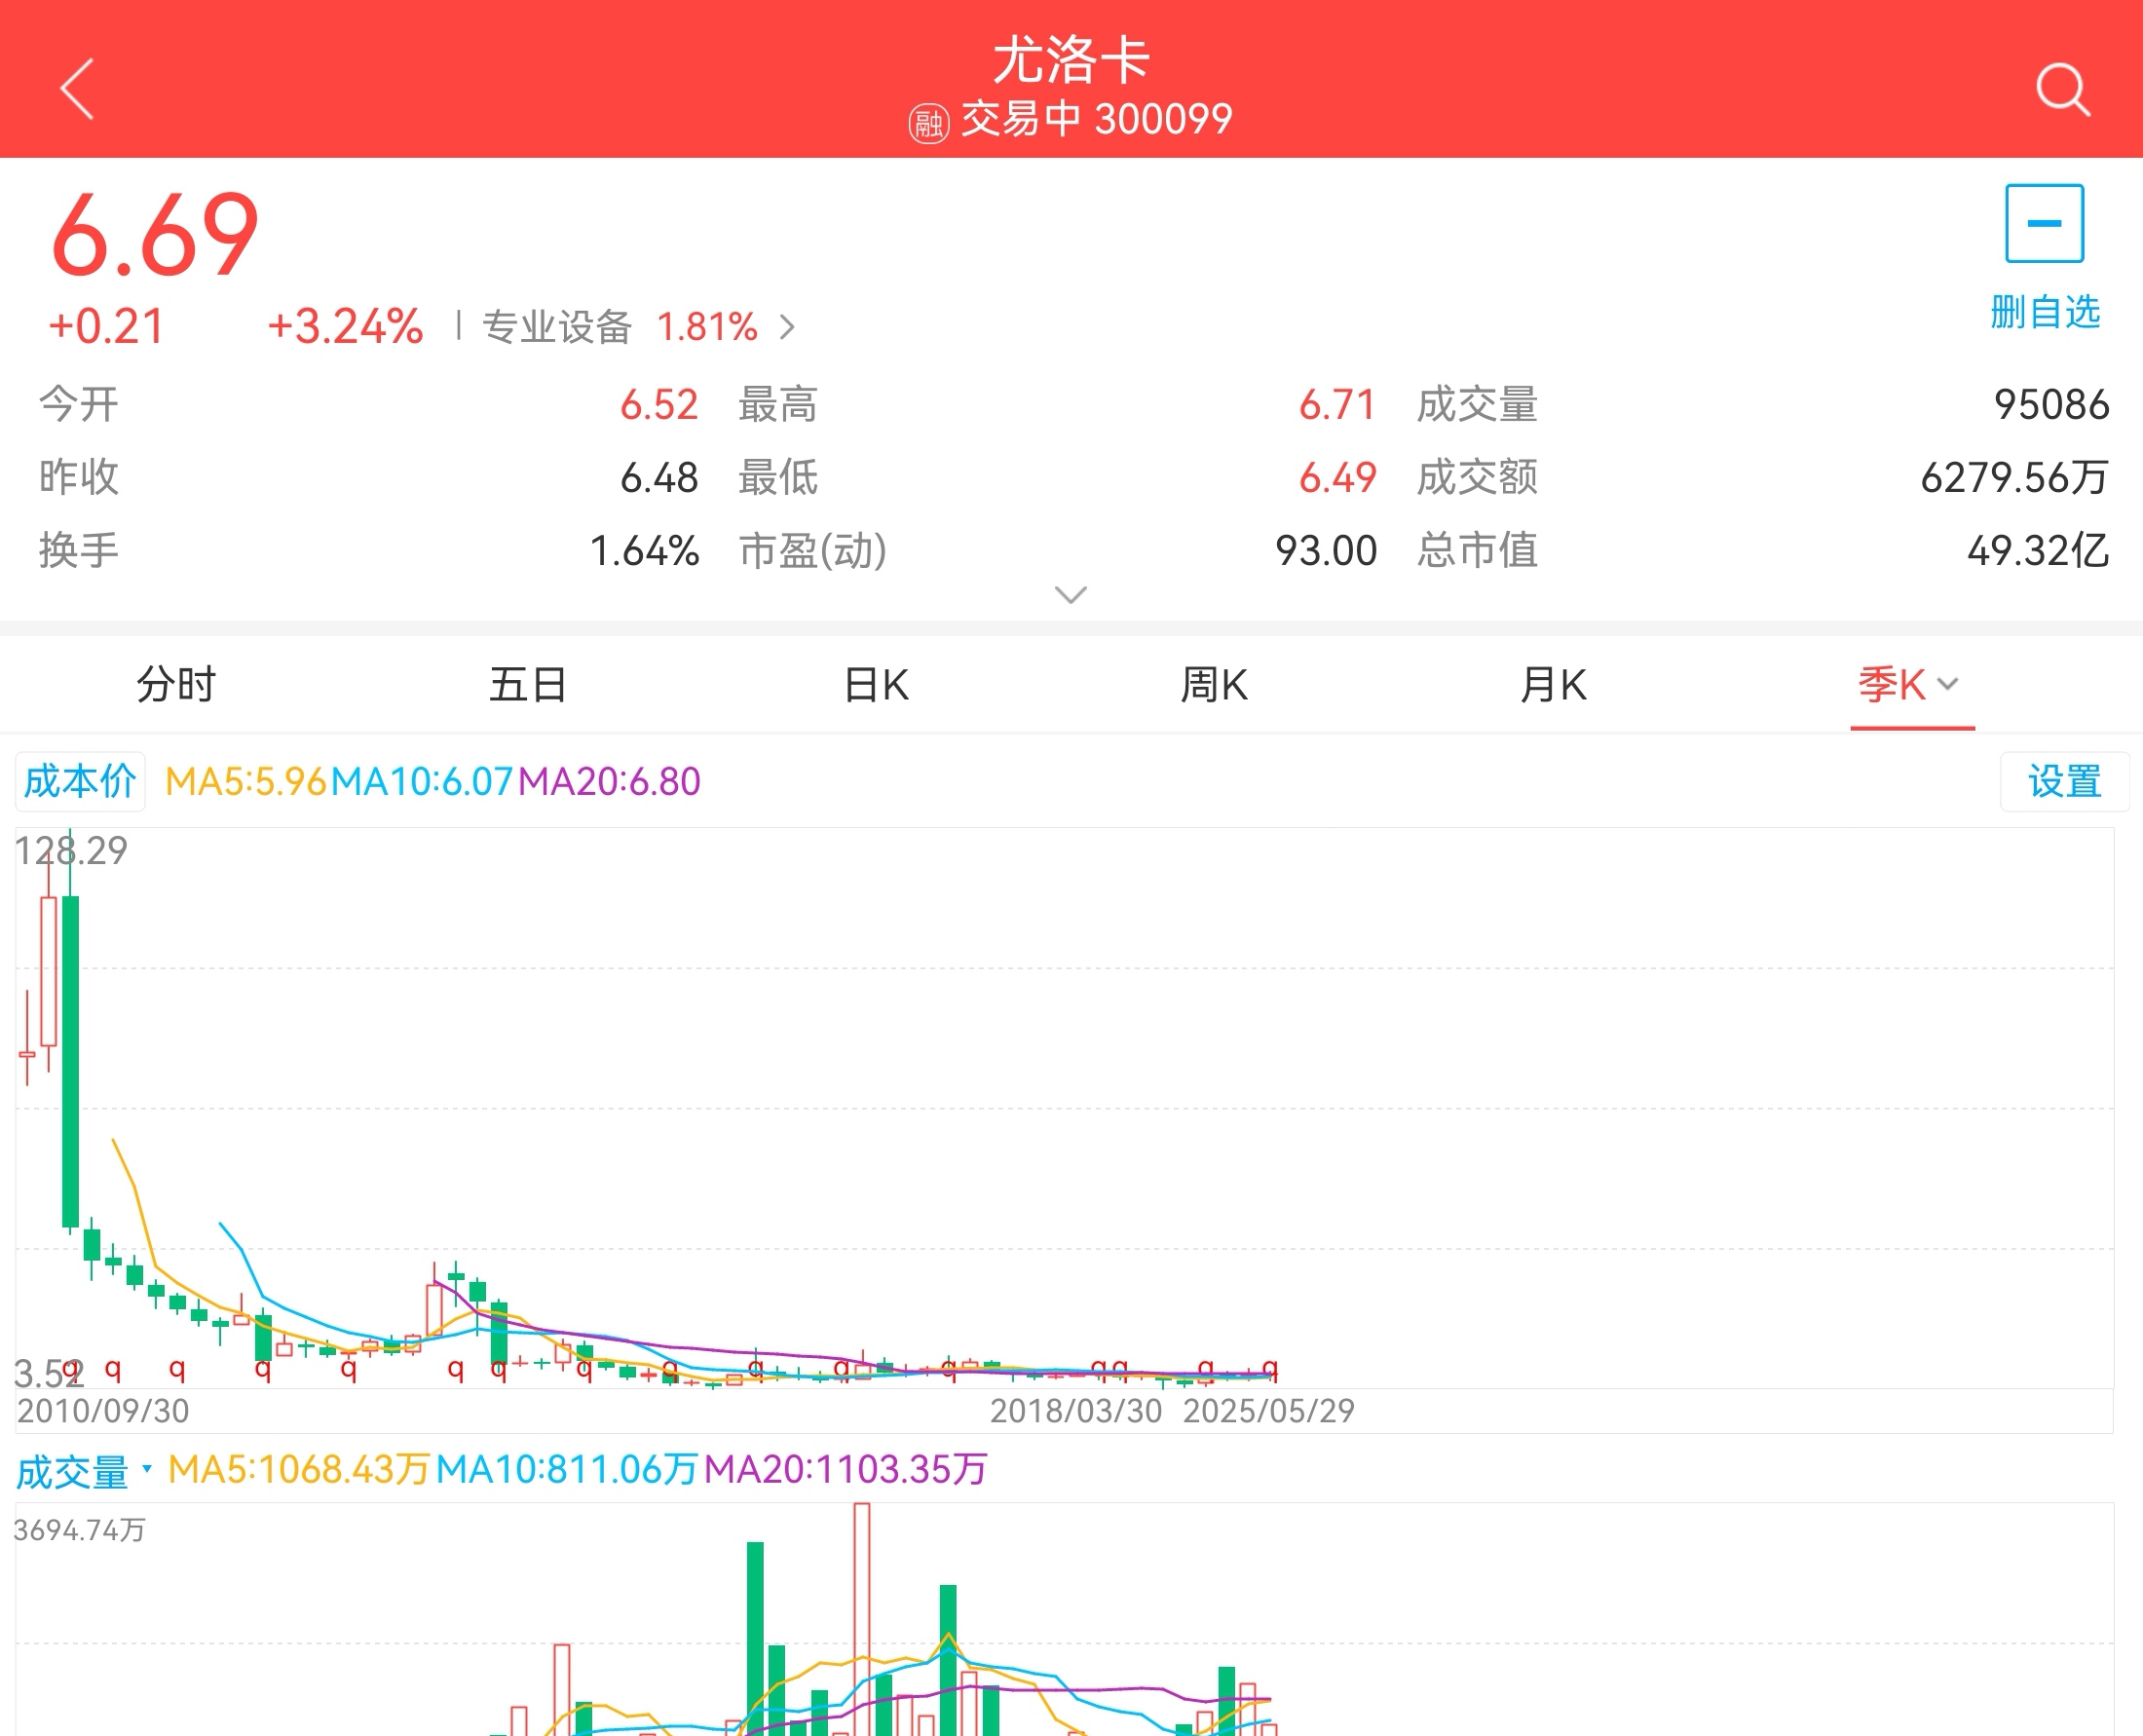Tap the 2010/09/30 date label
2143x1736 pixels.
click(x=103, y=1411)
